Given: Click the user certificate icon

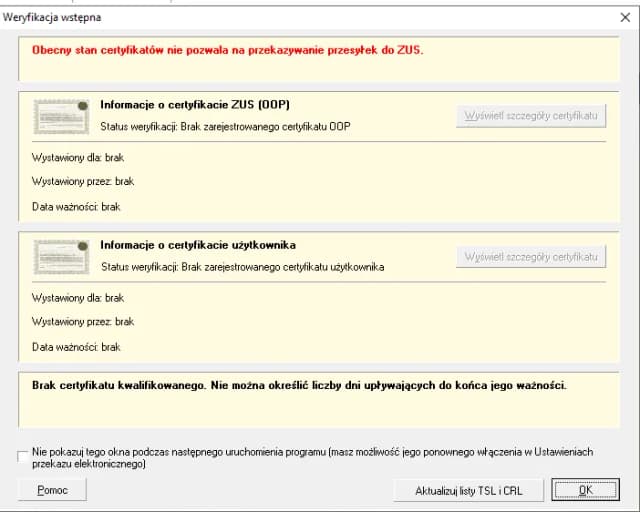Looking at the screenshot, I should pyautogui.click(x=61, y=257).
